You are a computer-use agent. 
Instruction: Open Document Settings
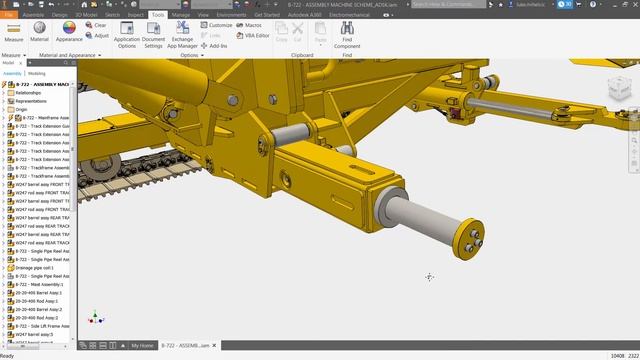(153, 35)
